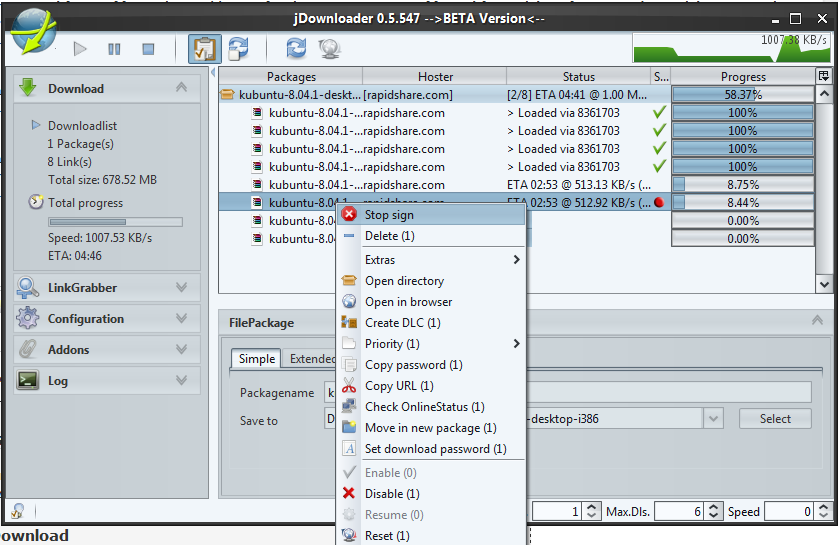
Task: Click the Start downloads play button
Action: pos(81,48)
